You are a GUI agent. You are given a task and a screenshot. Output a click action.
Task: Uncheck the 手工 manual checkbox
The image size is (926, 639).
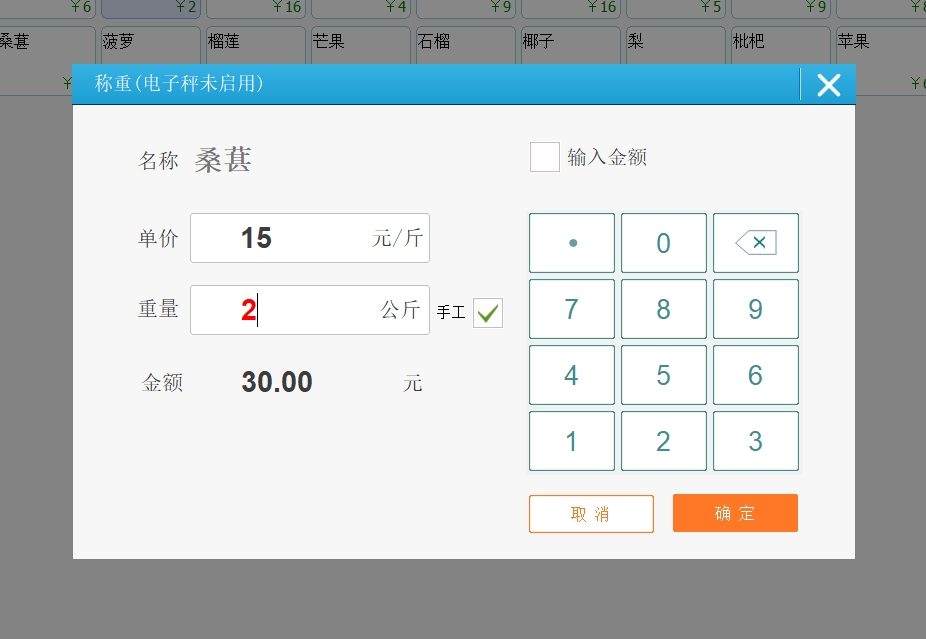coord(488,313)
